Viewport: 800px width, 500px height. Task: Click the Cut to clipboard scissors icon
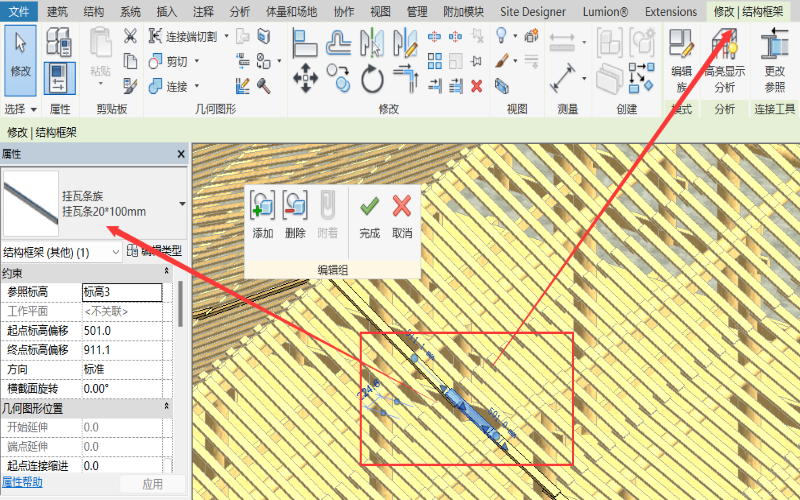coord(130,36)
